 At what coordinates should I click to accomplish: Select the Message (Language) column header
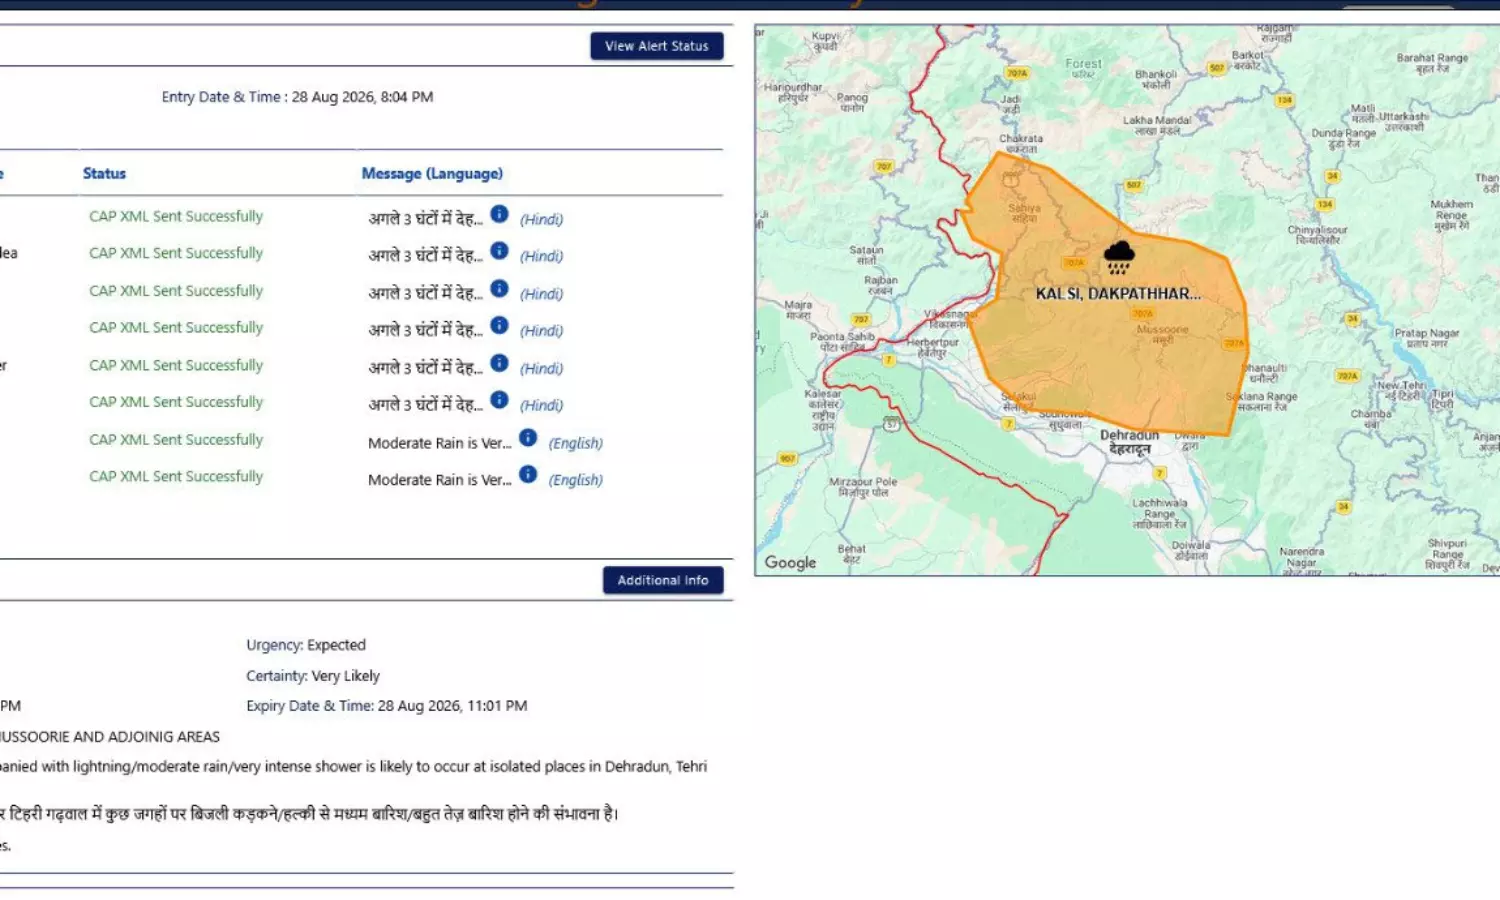click(432, 173)
